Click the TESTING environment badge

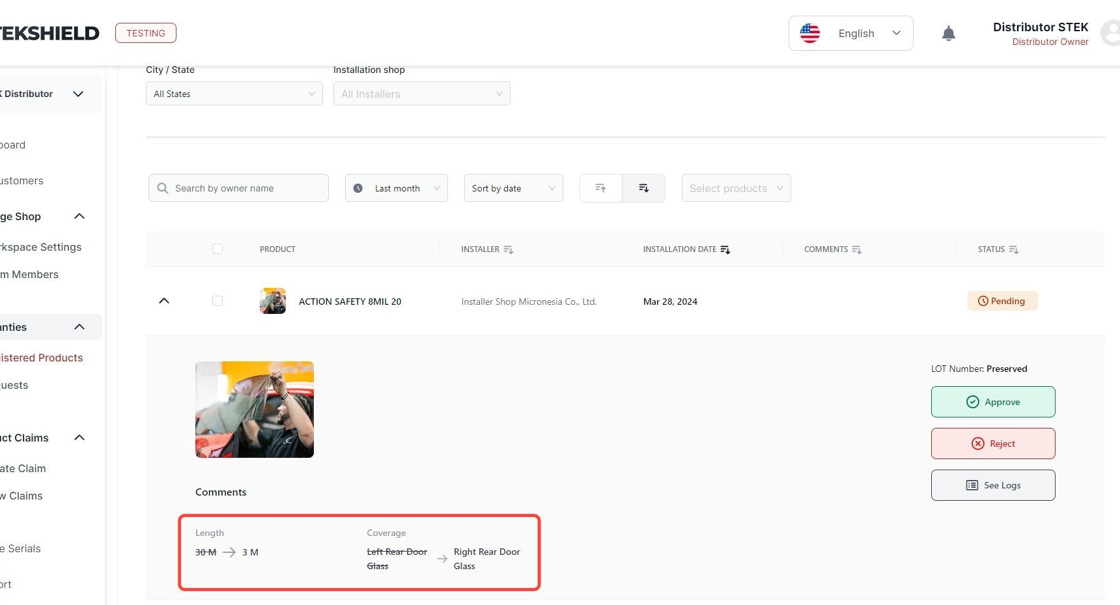tap(146, 33)
